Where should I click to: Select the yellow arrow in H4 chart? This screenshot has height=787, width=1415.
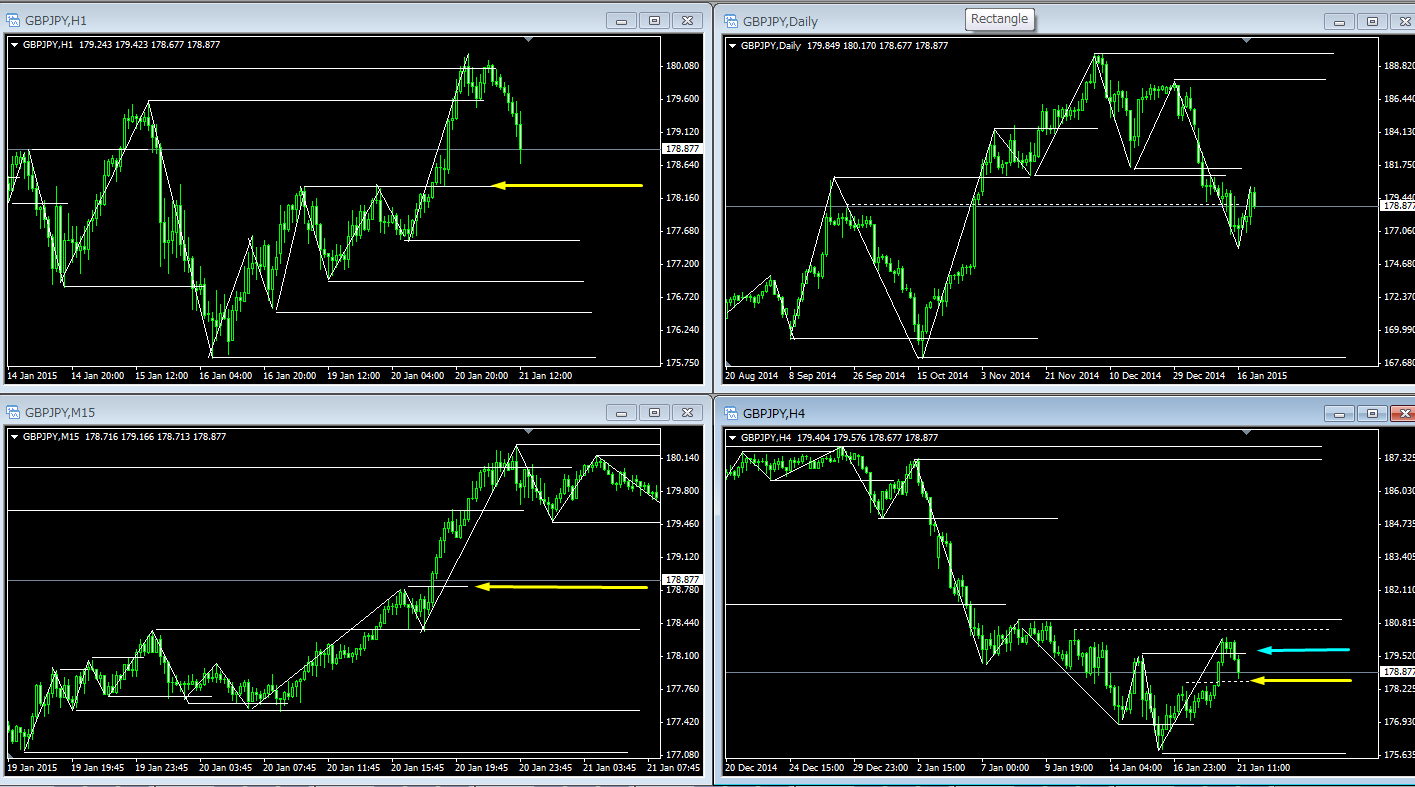point(1301,680)
